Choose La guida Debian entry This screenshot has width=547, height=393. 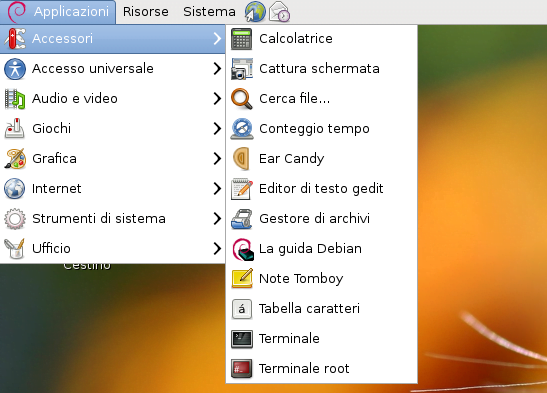coord(322,248)
